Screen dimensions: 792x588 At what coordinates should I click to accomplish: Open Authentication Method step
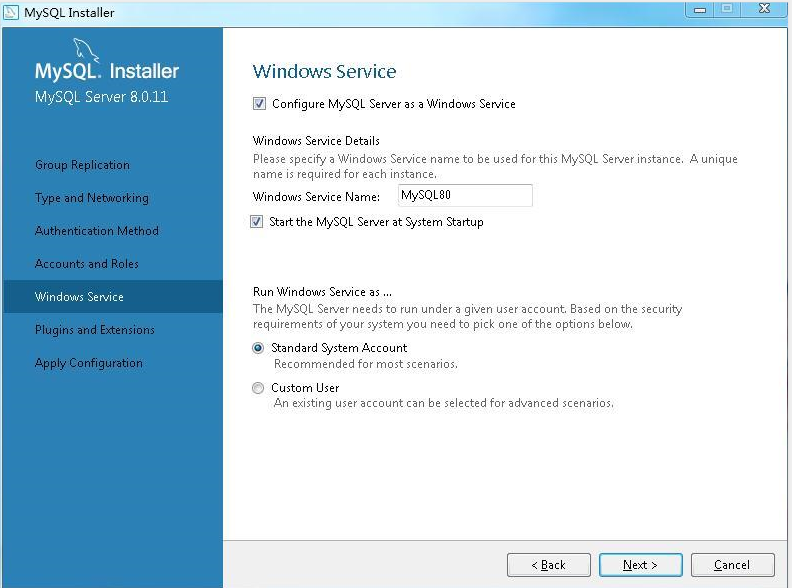click(97, 231)
